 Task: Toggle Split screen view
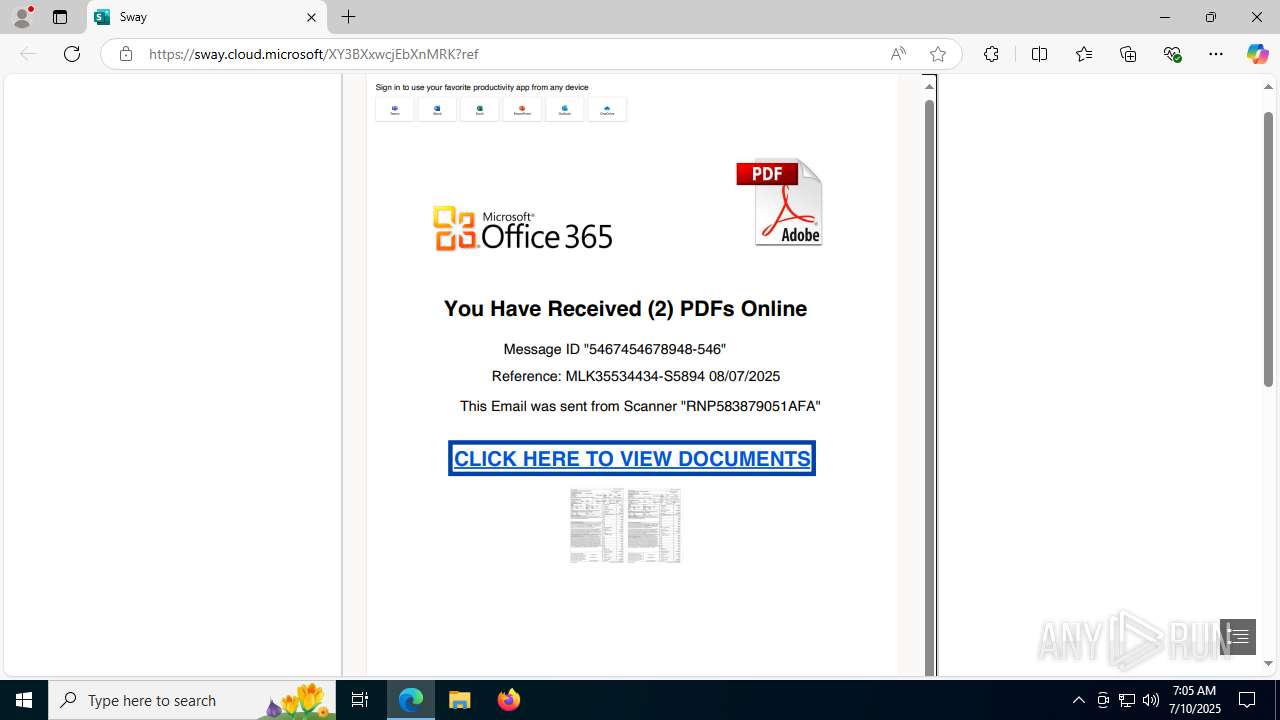tap(1039, 54)
